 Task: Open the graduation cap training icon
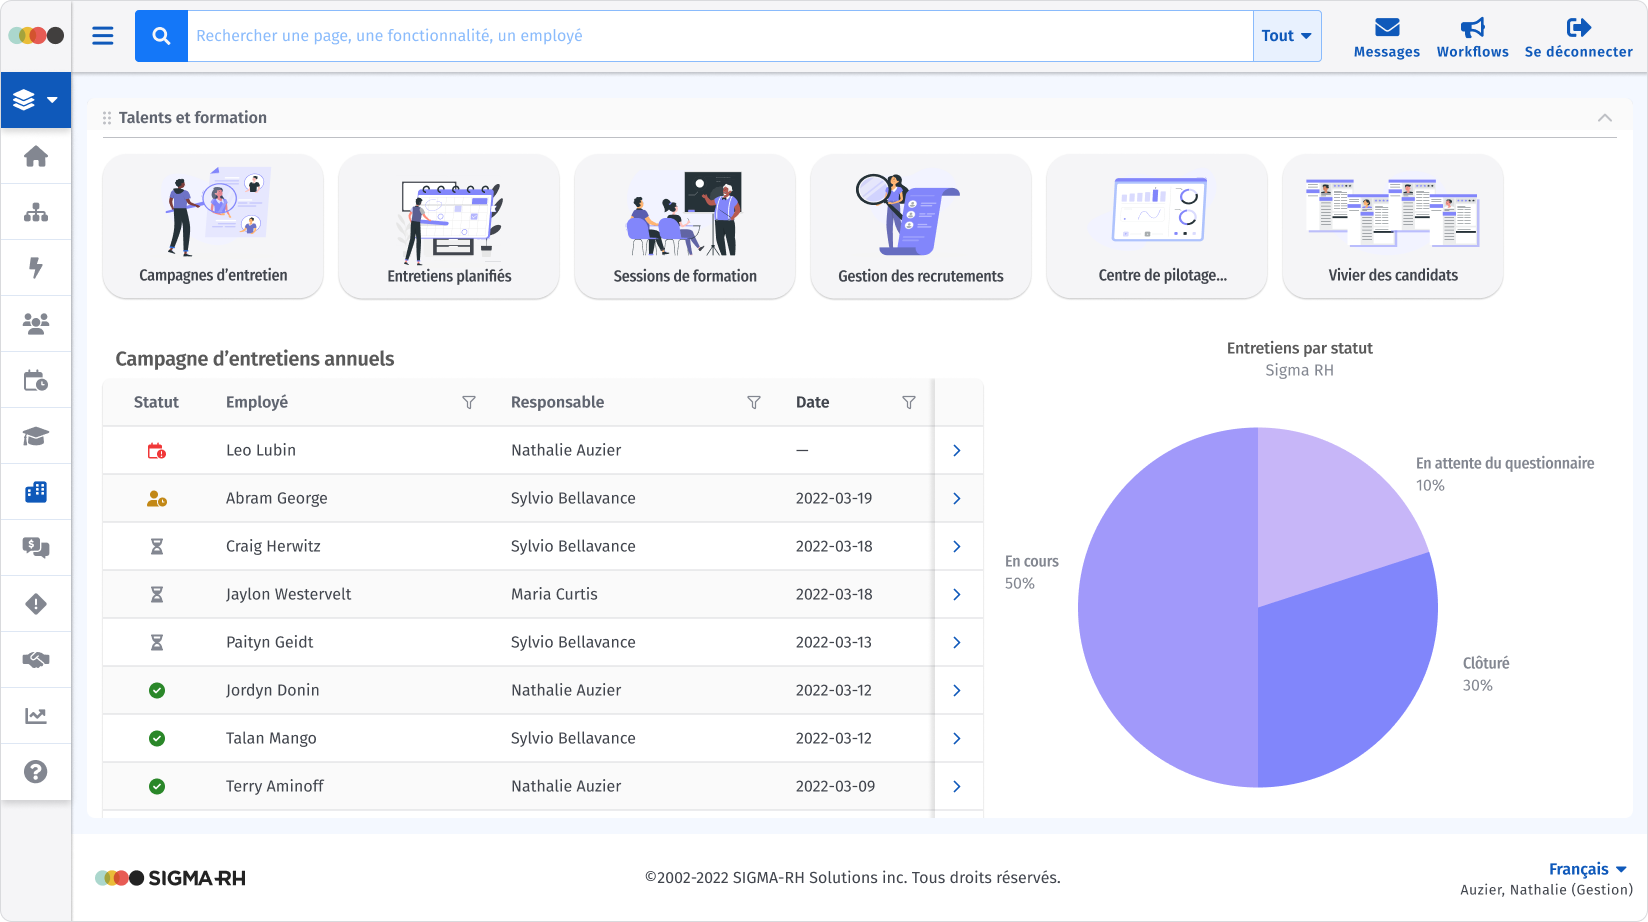tap(36, 436)
